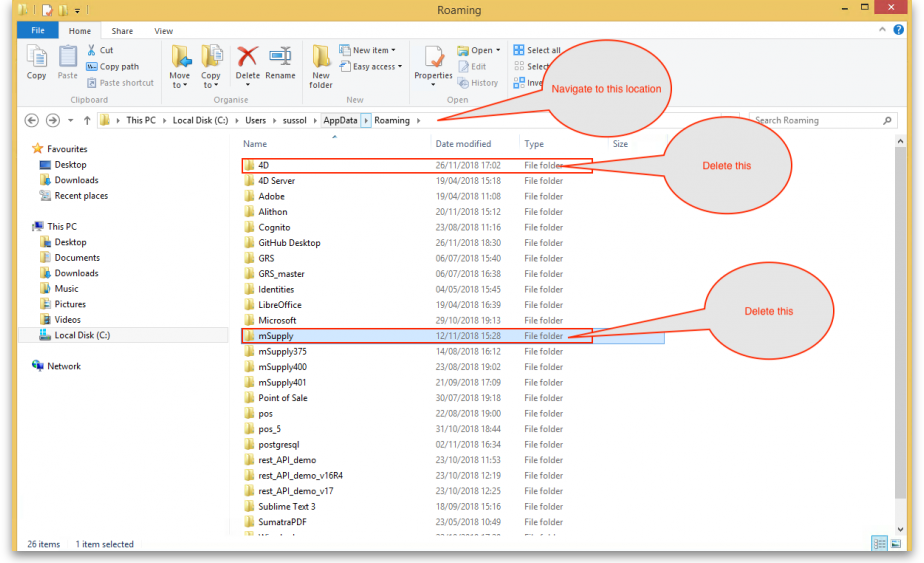924x563 pixels.
Task: Open the File menu tab
Action: coord(37,31)
